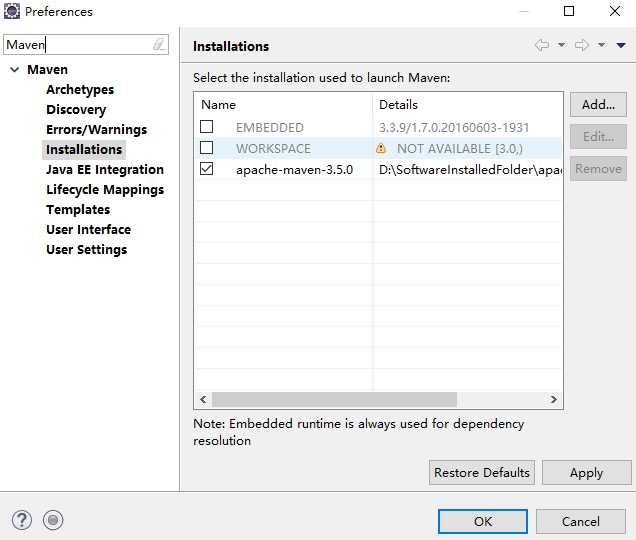Confirm with the OK button
The image size is (636, 540).
click(483, 521)
